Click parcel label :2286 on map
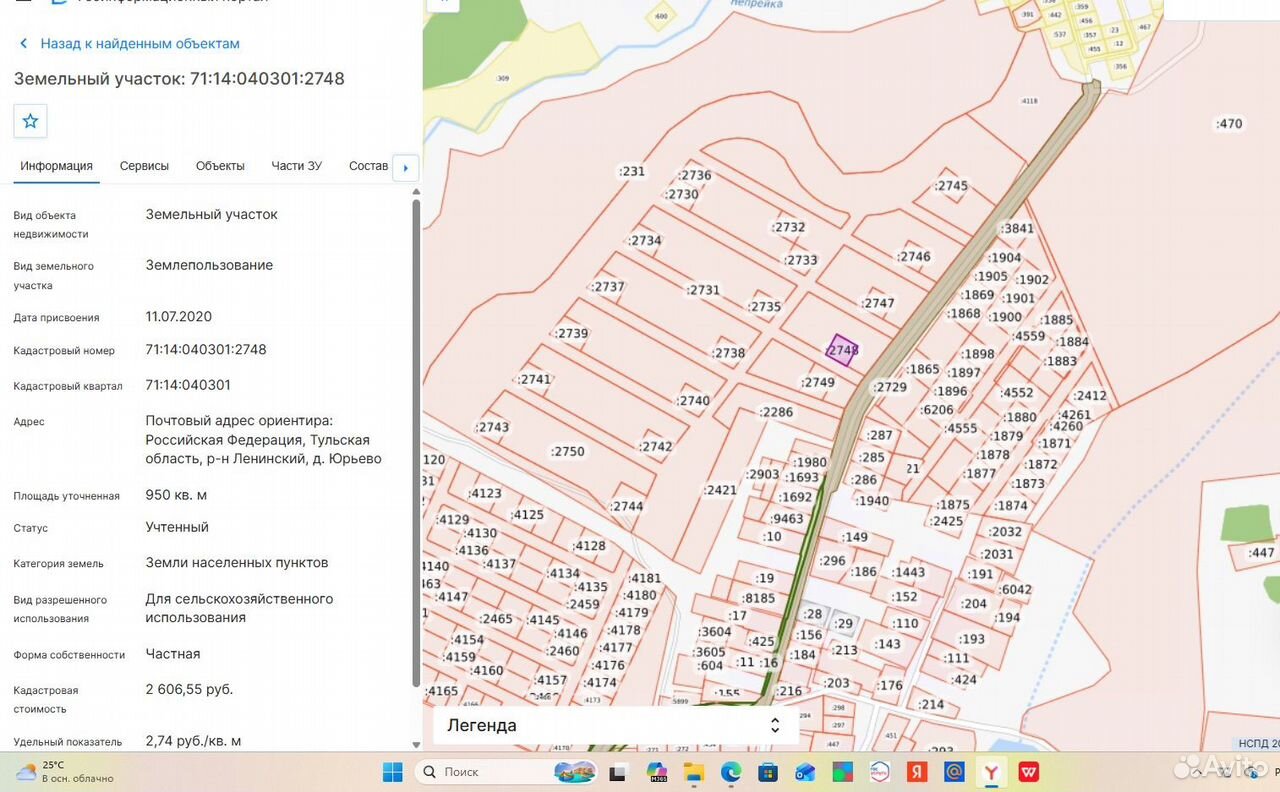The height and width of the screenshot is (792, 1280). [776, 412]
